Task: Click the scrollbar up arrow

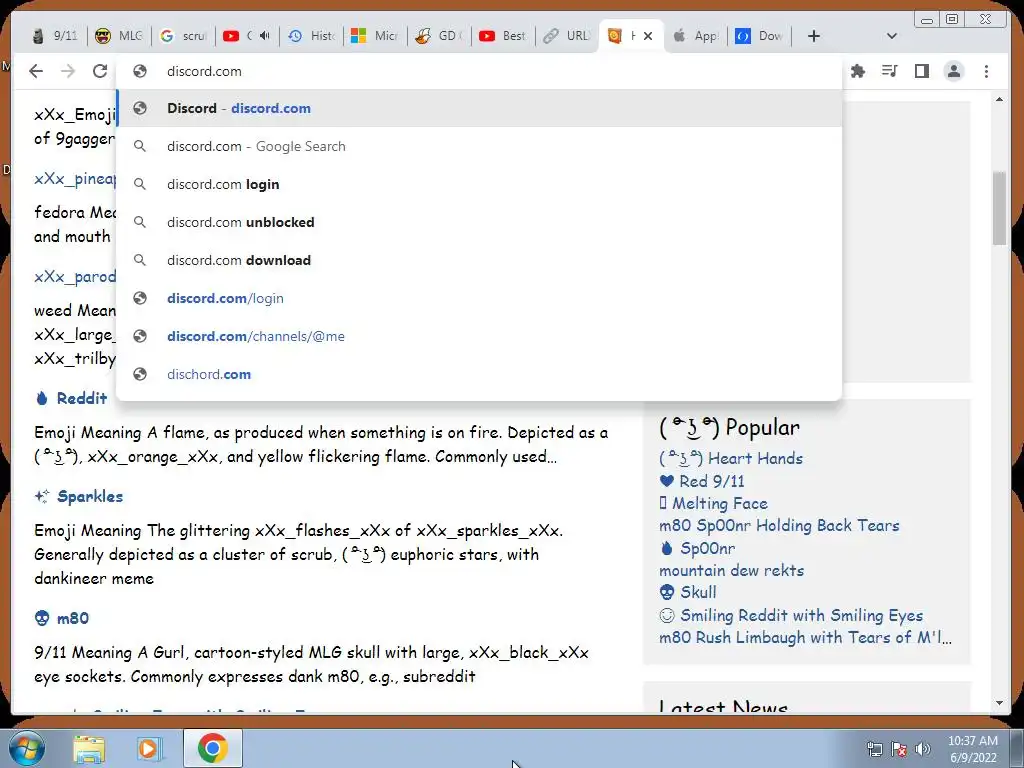Action: 999,99
